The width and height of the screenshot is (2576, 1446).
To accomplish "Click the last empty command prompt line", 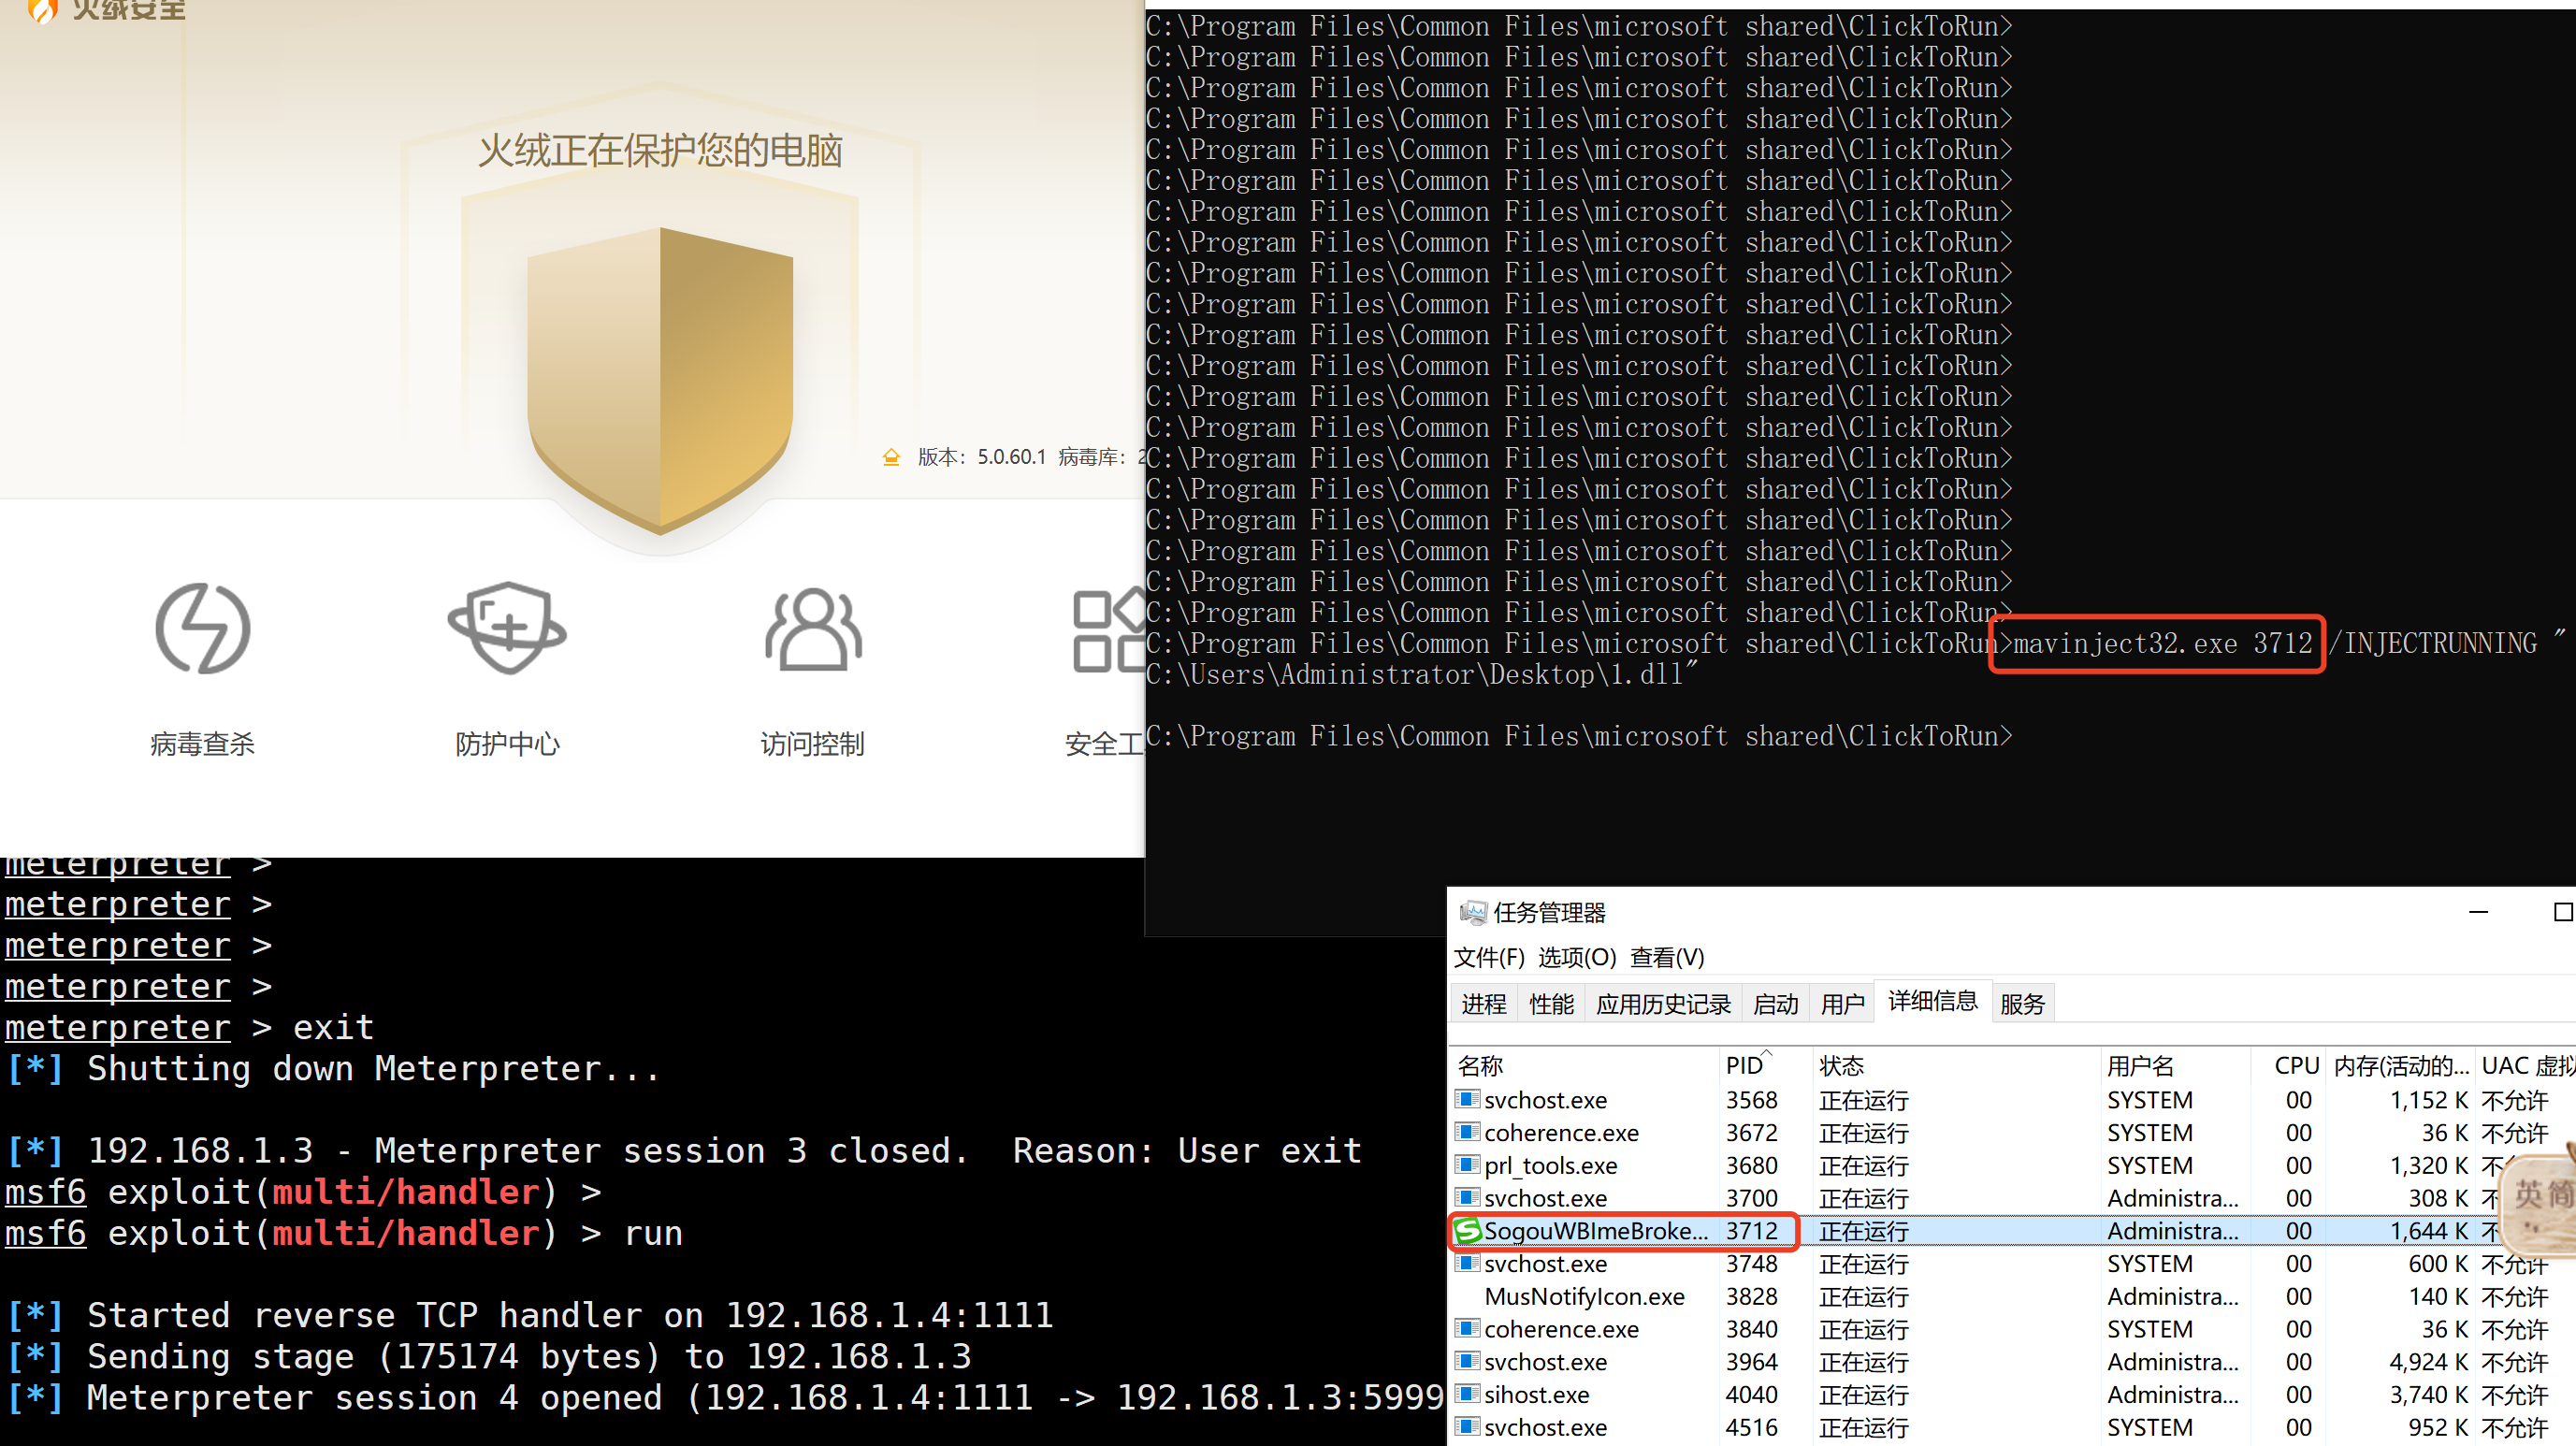I will point(1579,736).
